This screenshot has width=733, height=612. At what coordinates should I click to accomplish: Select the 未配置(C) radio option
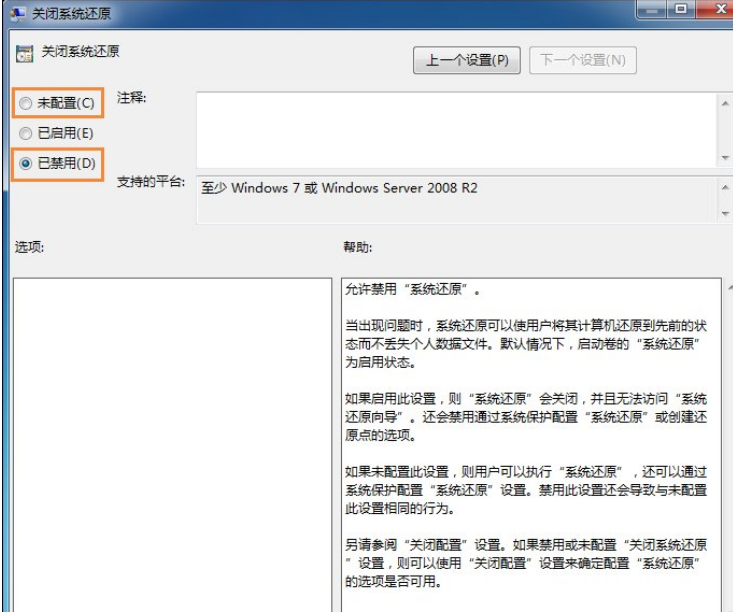pyautogui.click(x=25, y=103)
